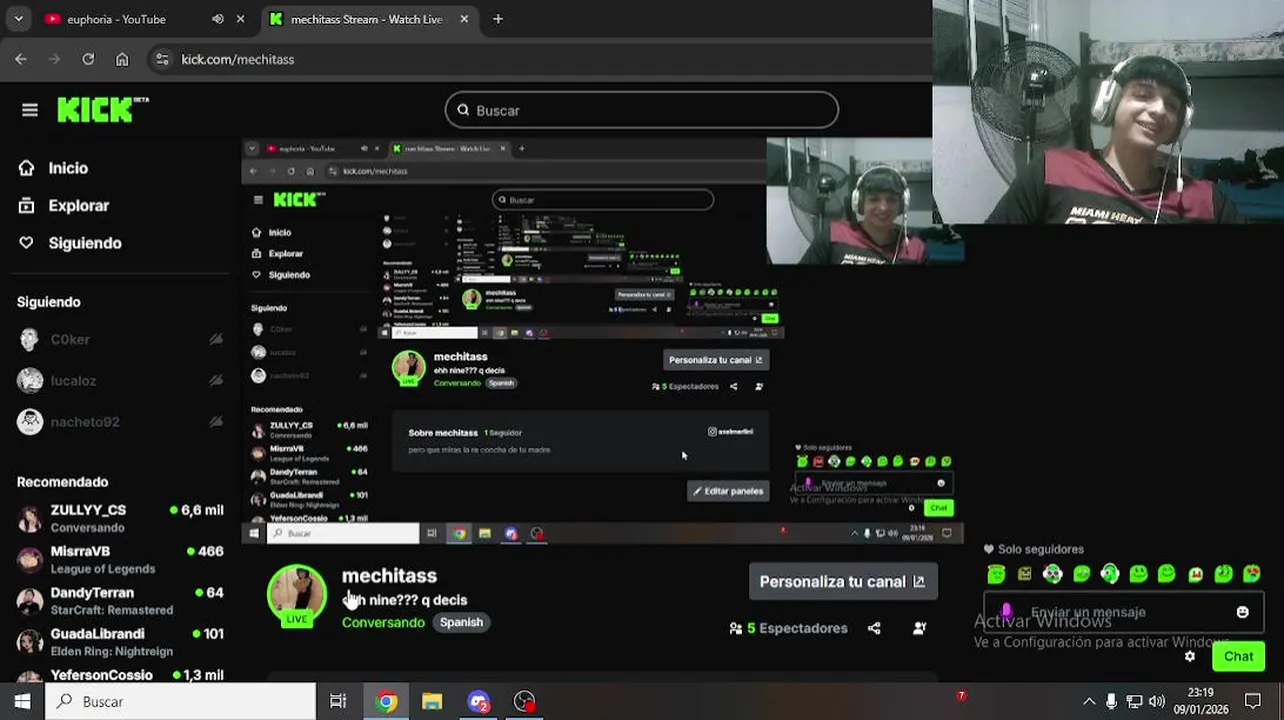1284x720 pixels.
Task: Open the emoji picker in chat
Action: (x=1242, y=612)
